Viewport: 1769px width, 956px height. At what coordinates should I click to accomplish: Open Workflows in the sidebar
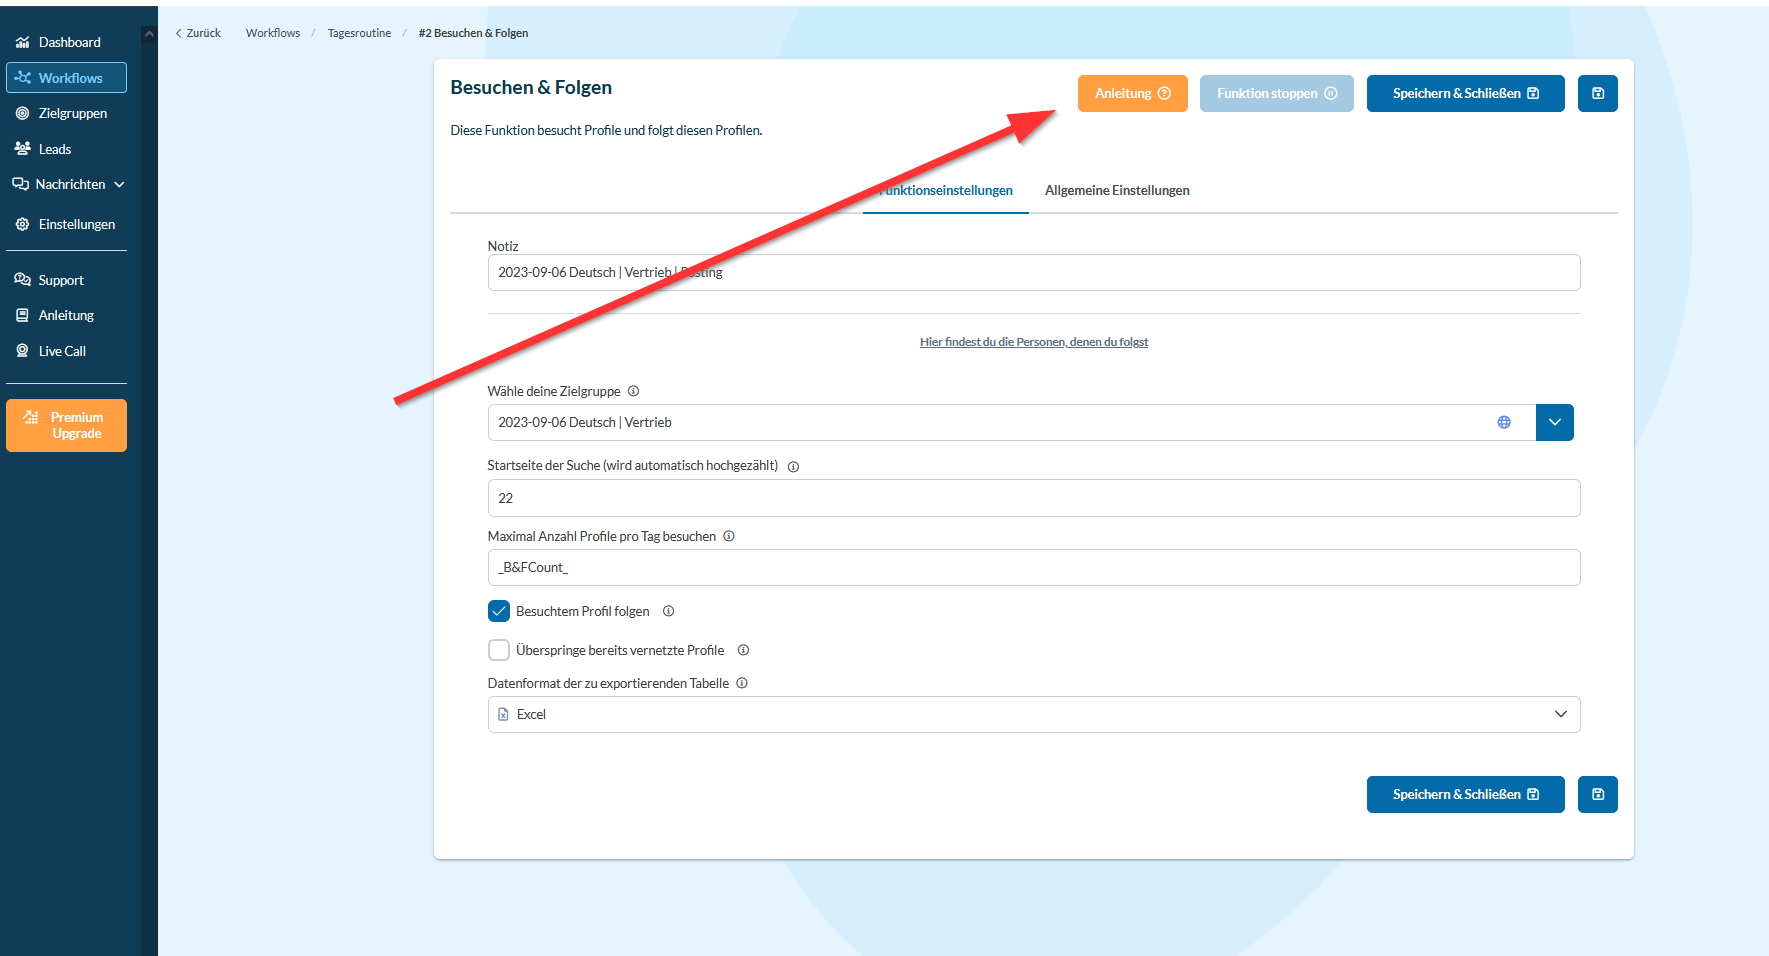coord(66,78)
